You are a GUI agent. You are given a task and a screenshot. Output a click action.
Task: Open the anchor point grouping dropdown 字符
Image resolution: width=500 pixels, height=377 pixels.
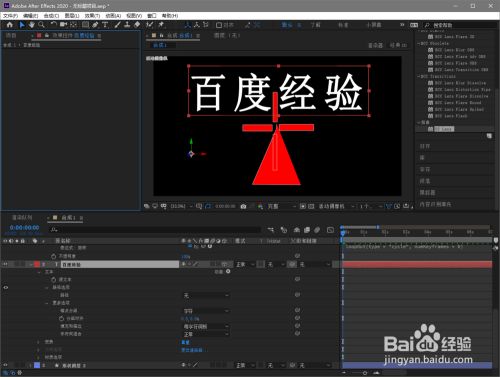(x=206, y=311)
